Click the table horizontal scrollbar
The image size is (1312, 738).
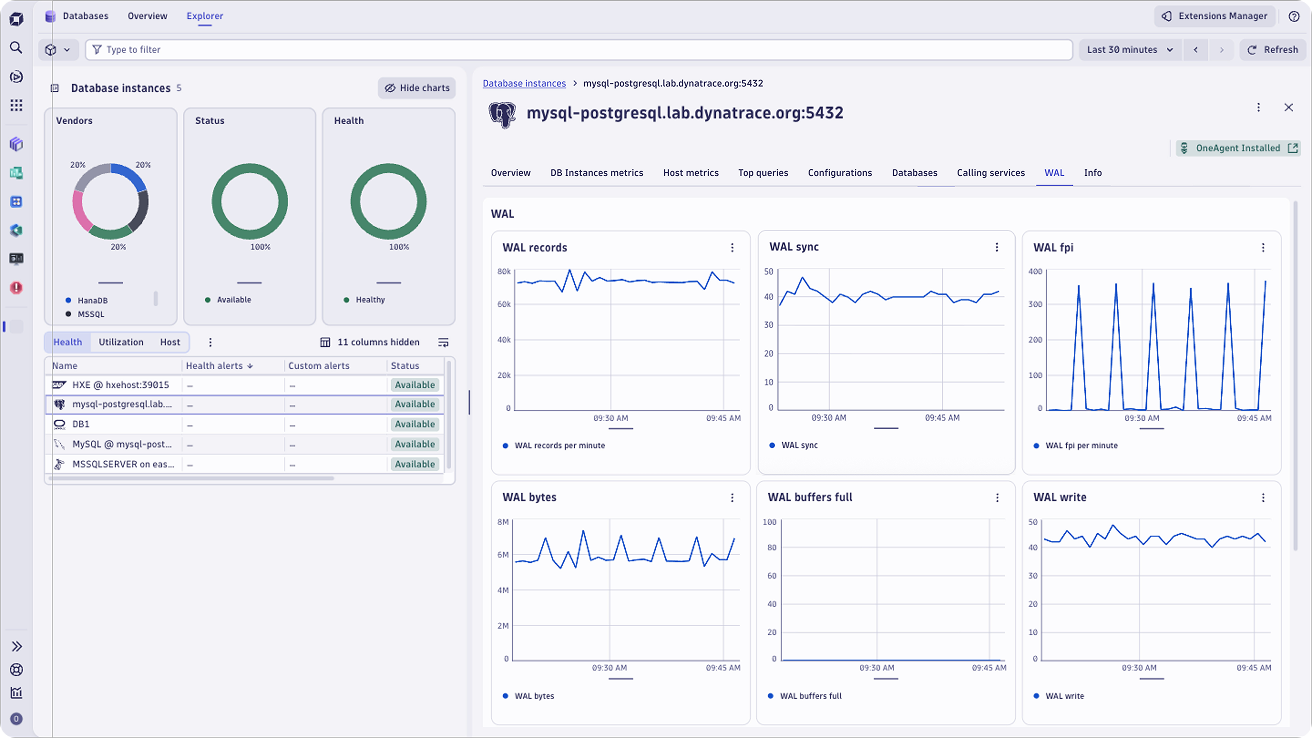click(x=190, y=478)
